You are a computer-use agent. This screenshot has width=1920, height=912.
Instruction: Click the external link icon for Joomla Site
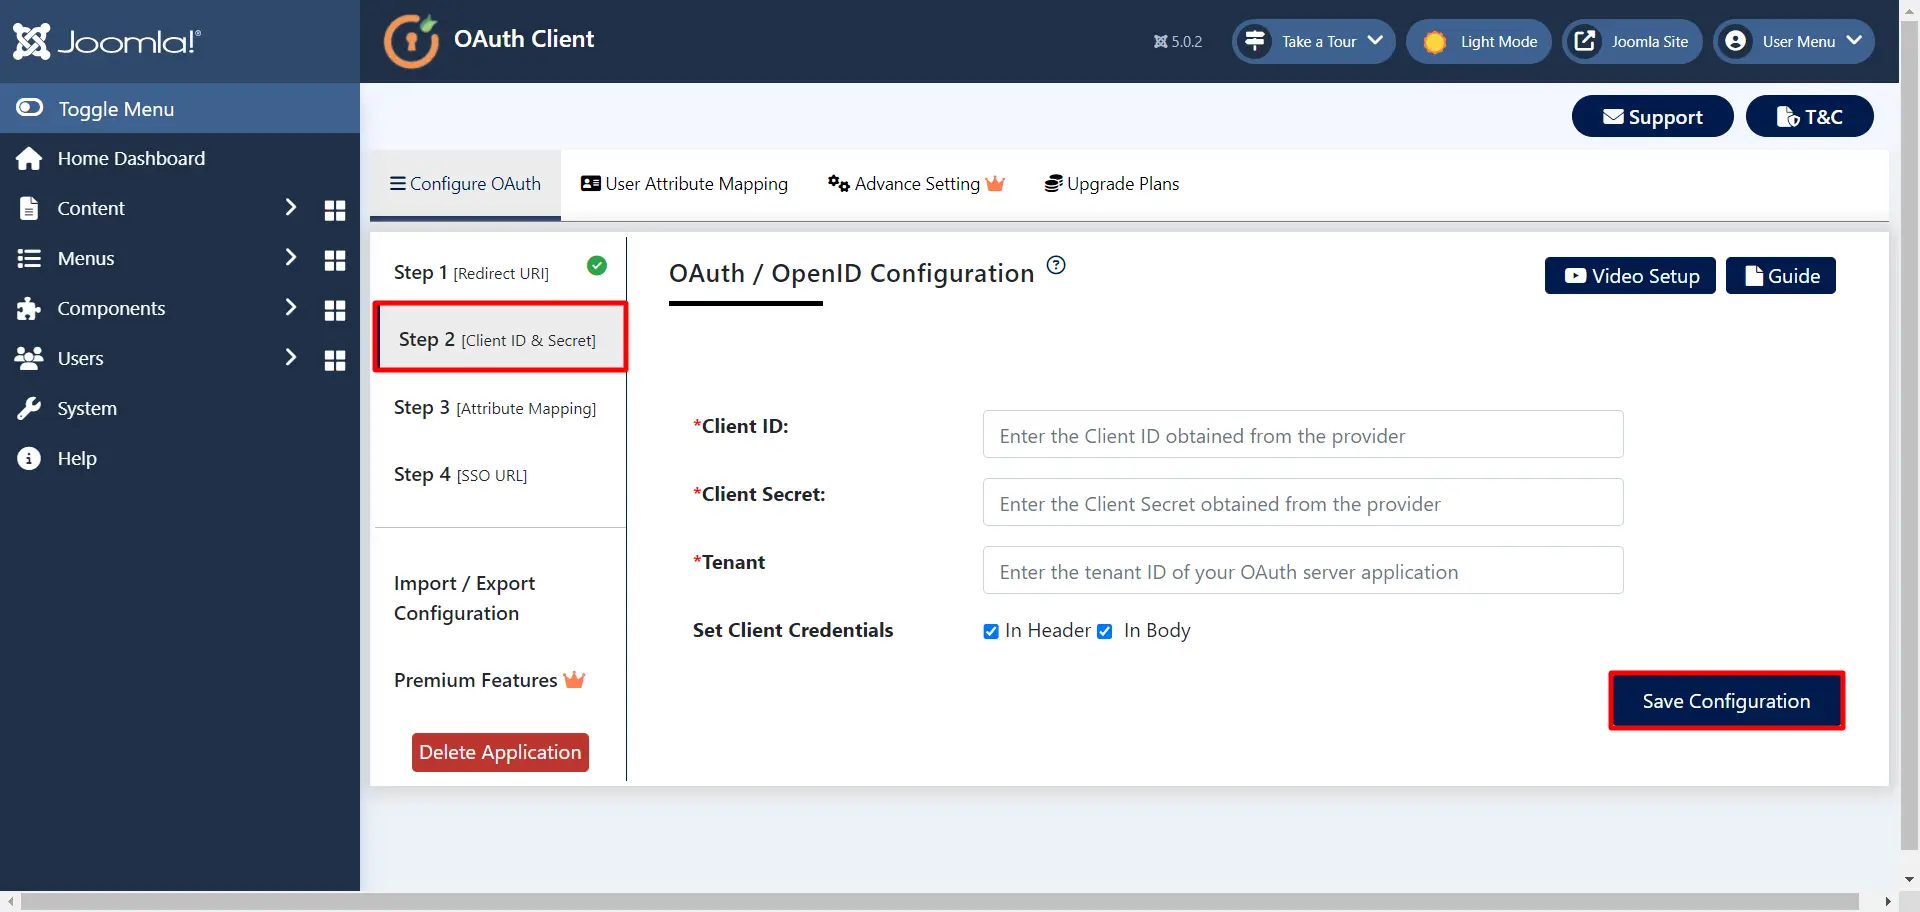coord(1585,41)
